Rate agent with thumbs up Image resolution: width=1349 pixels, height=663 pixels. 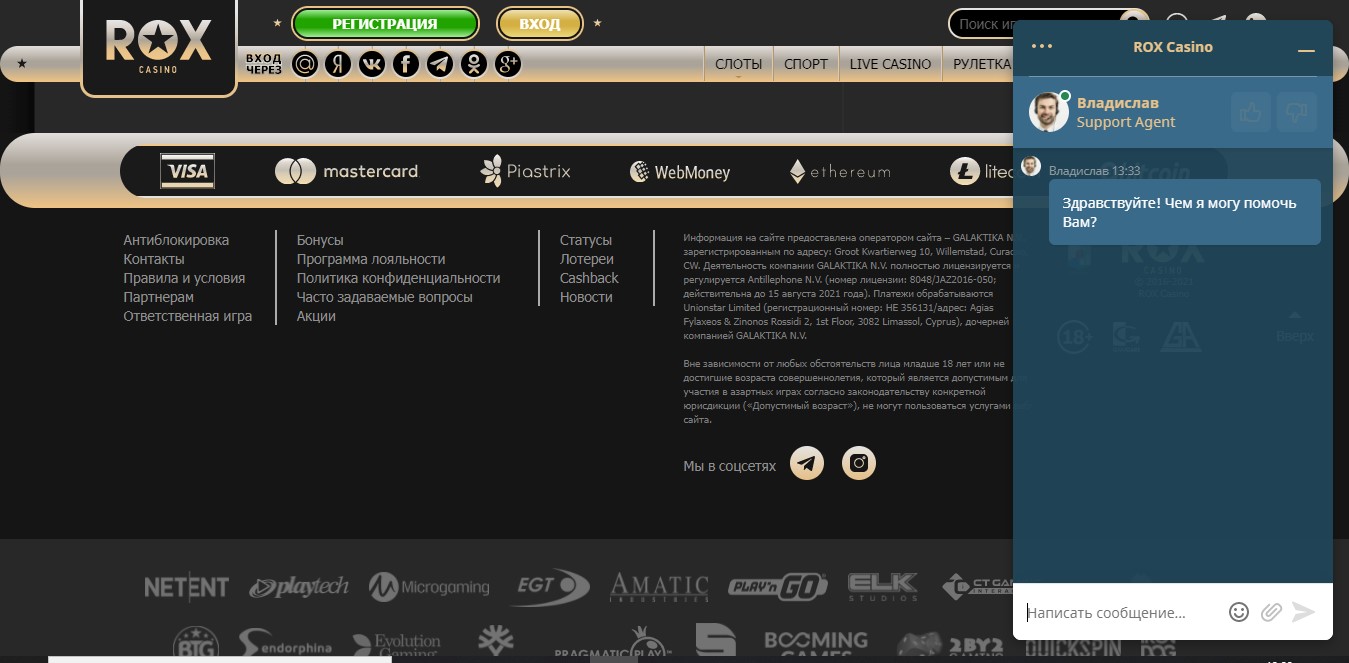click(x=1251, y=112)
